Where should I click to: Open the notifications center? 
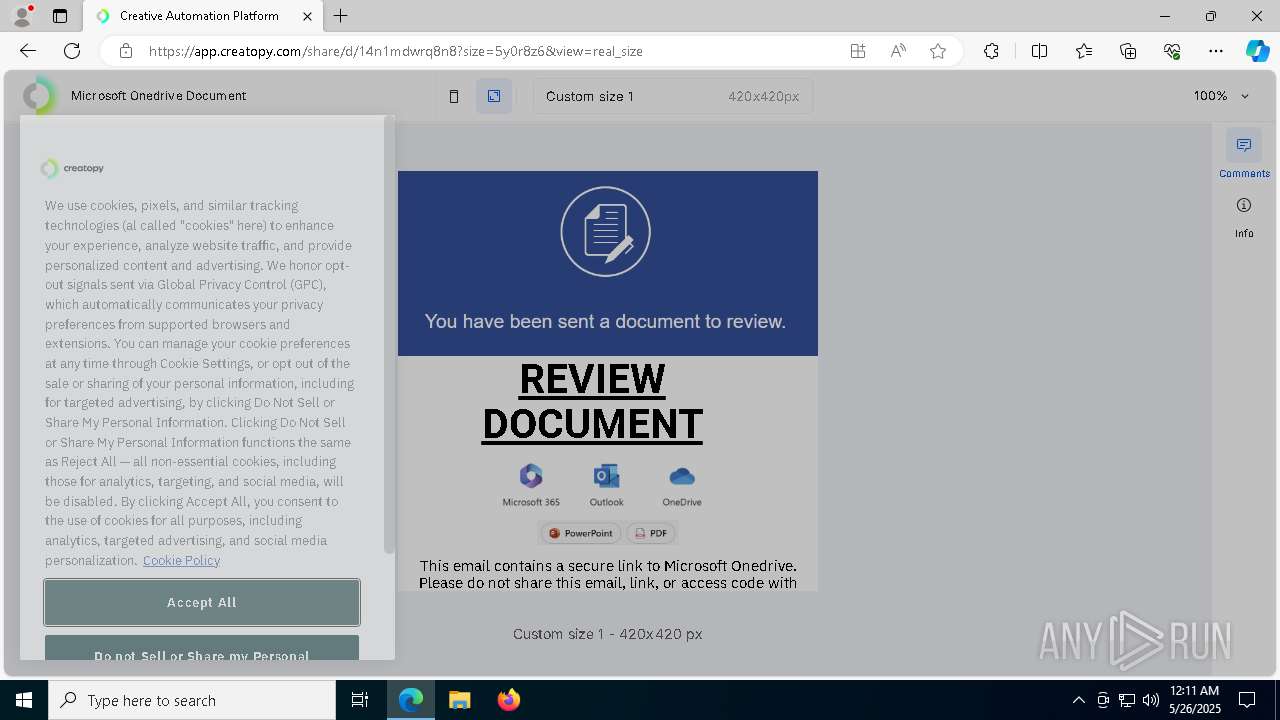[1247, 700]
